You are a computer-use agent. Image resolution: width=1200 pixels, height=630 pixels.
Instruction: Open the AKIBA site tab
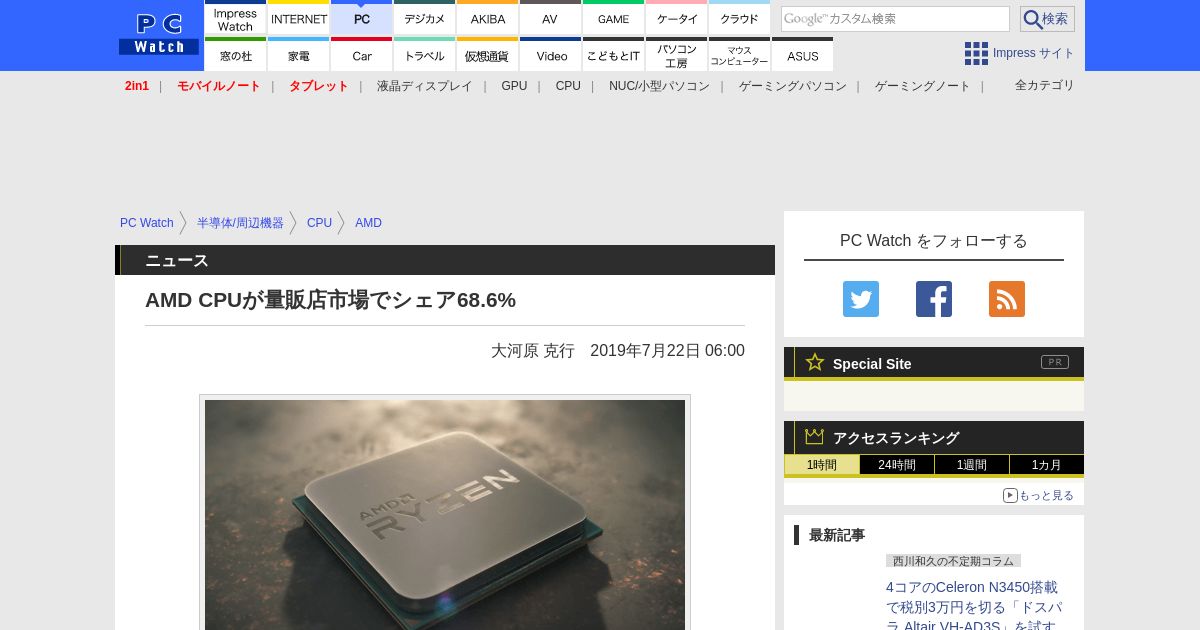tap(488, 18)
